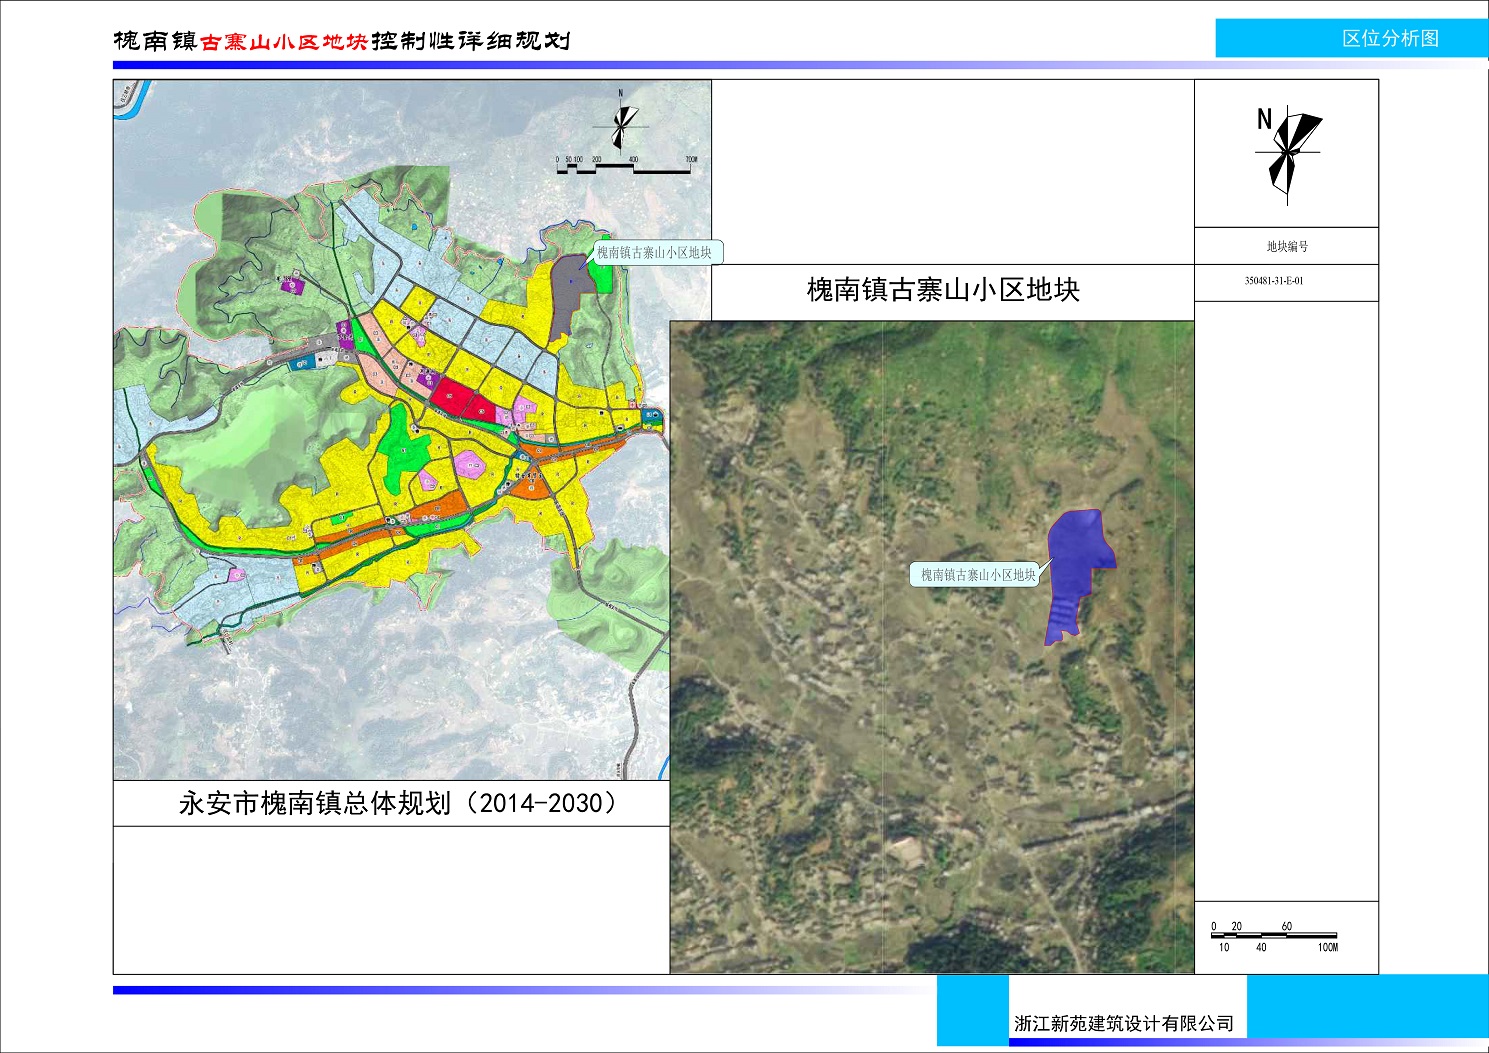1489x1053 pixels.
Task: Click the red-titled 古寨山小区地块 heading text
Action: (284, 41)
